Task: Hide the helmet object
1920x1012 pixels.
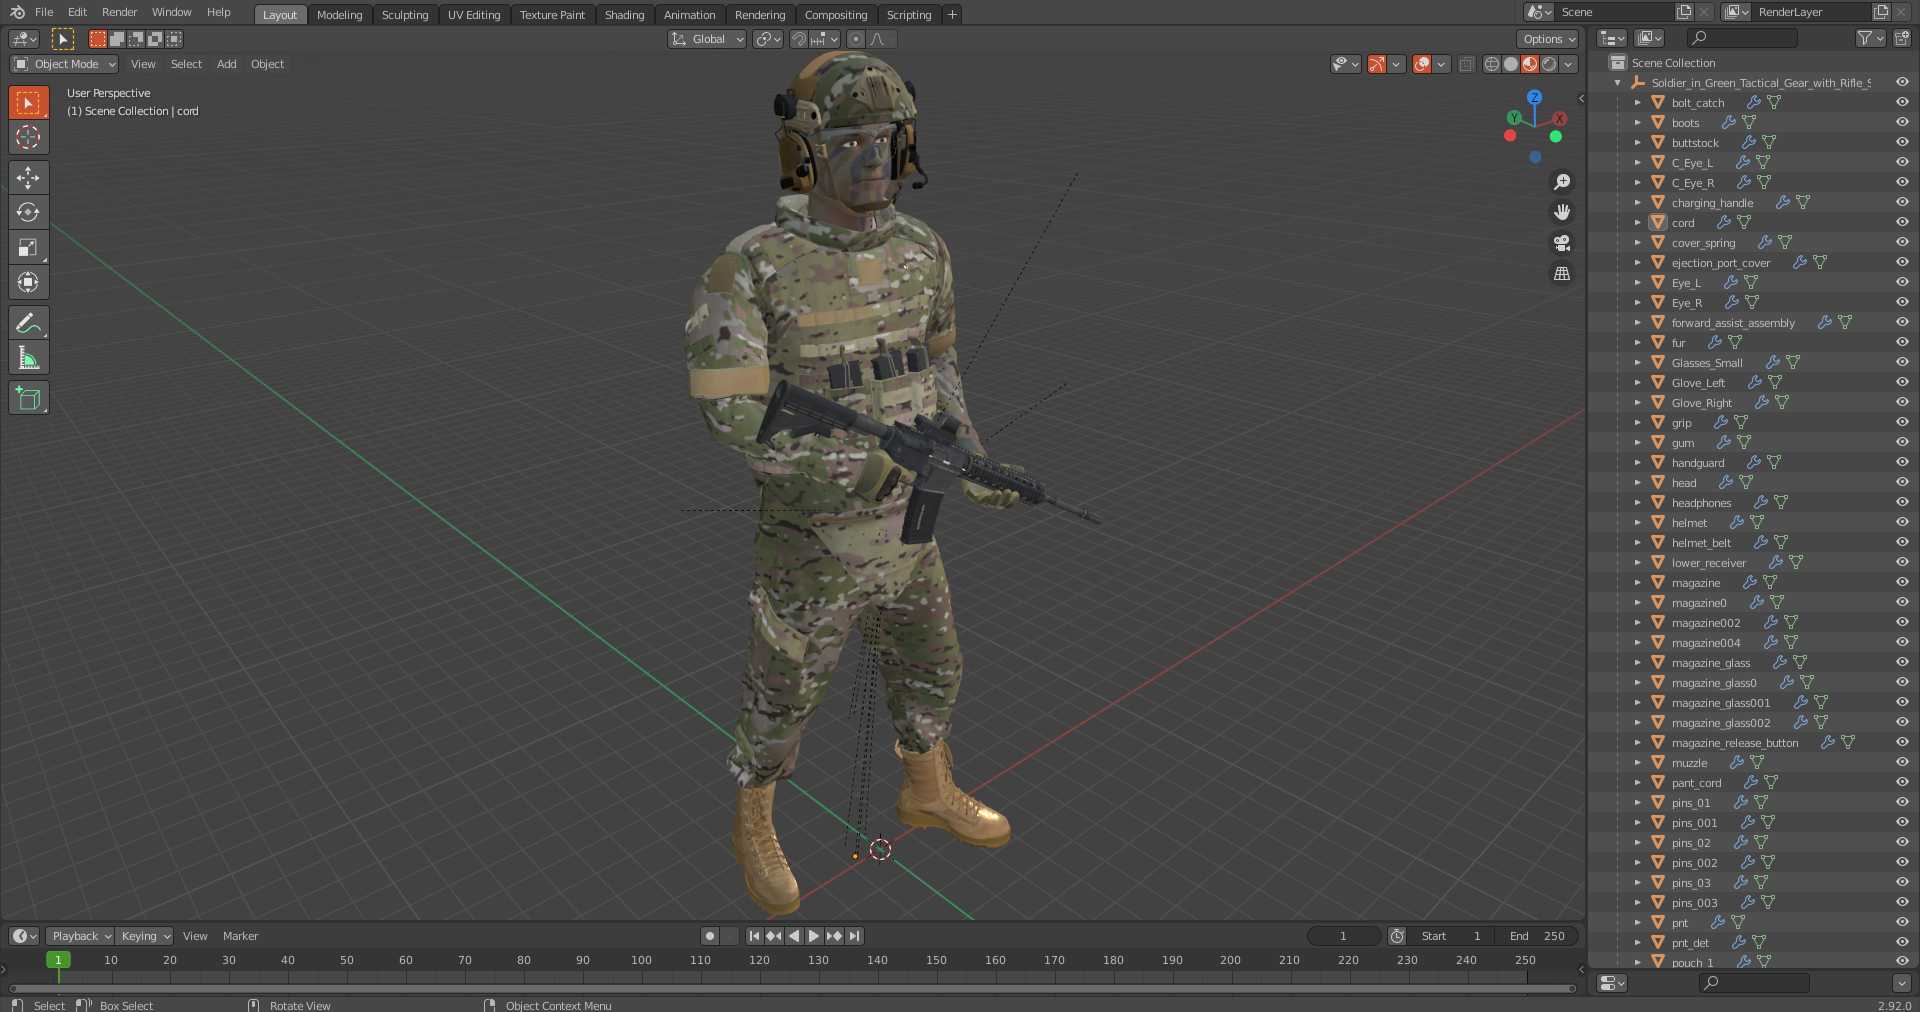Action: pyautogui.click(x=1902, y=522)
